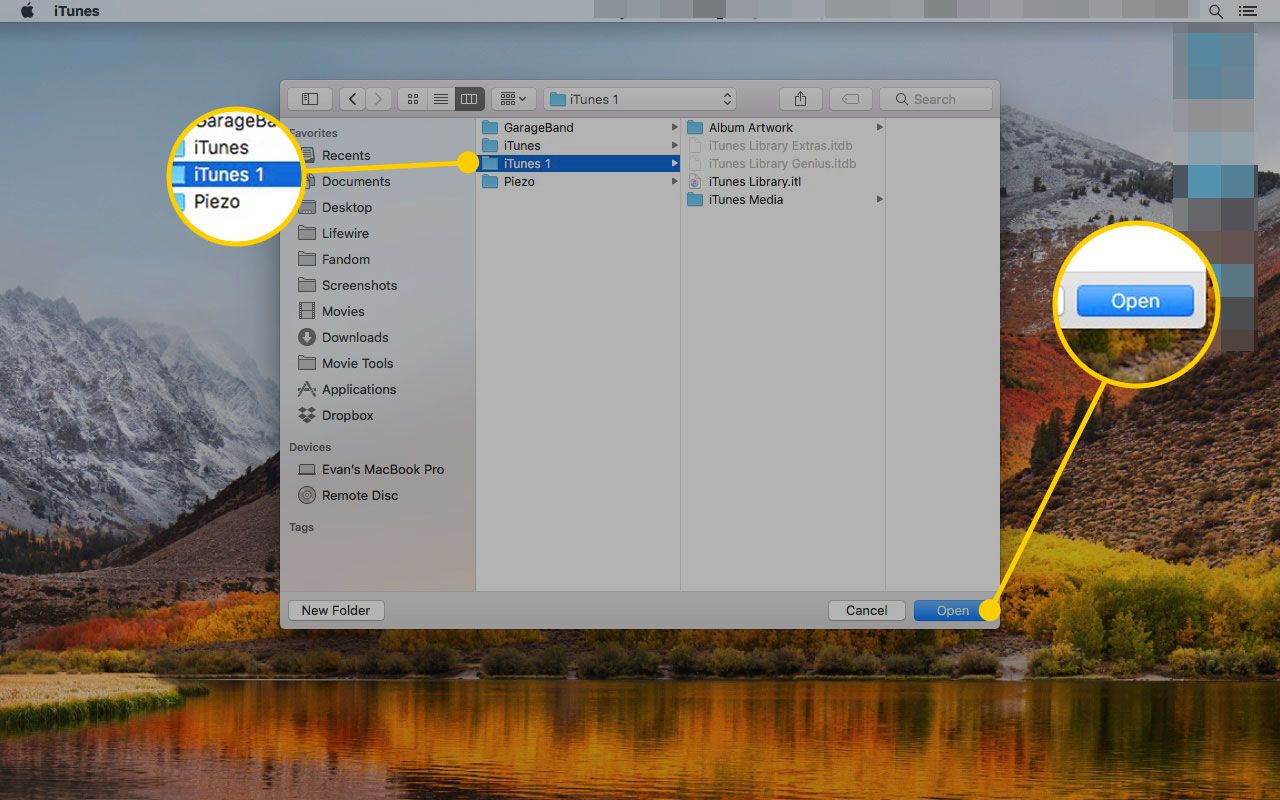Go back with the left chevron

pos(352,99)
